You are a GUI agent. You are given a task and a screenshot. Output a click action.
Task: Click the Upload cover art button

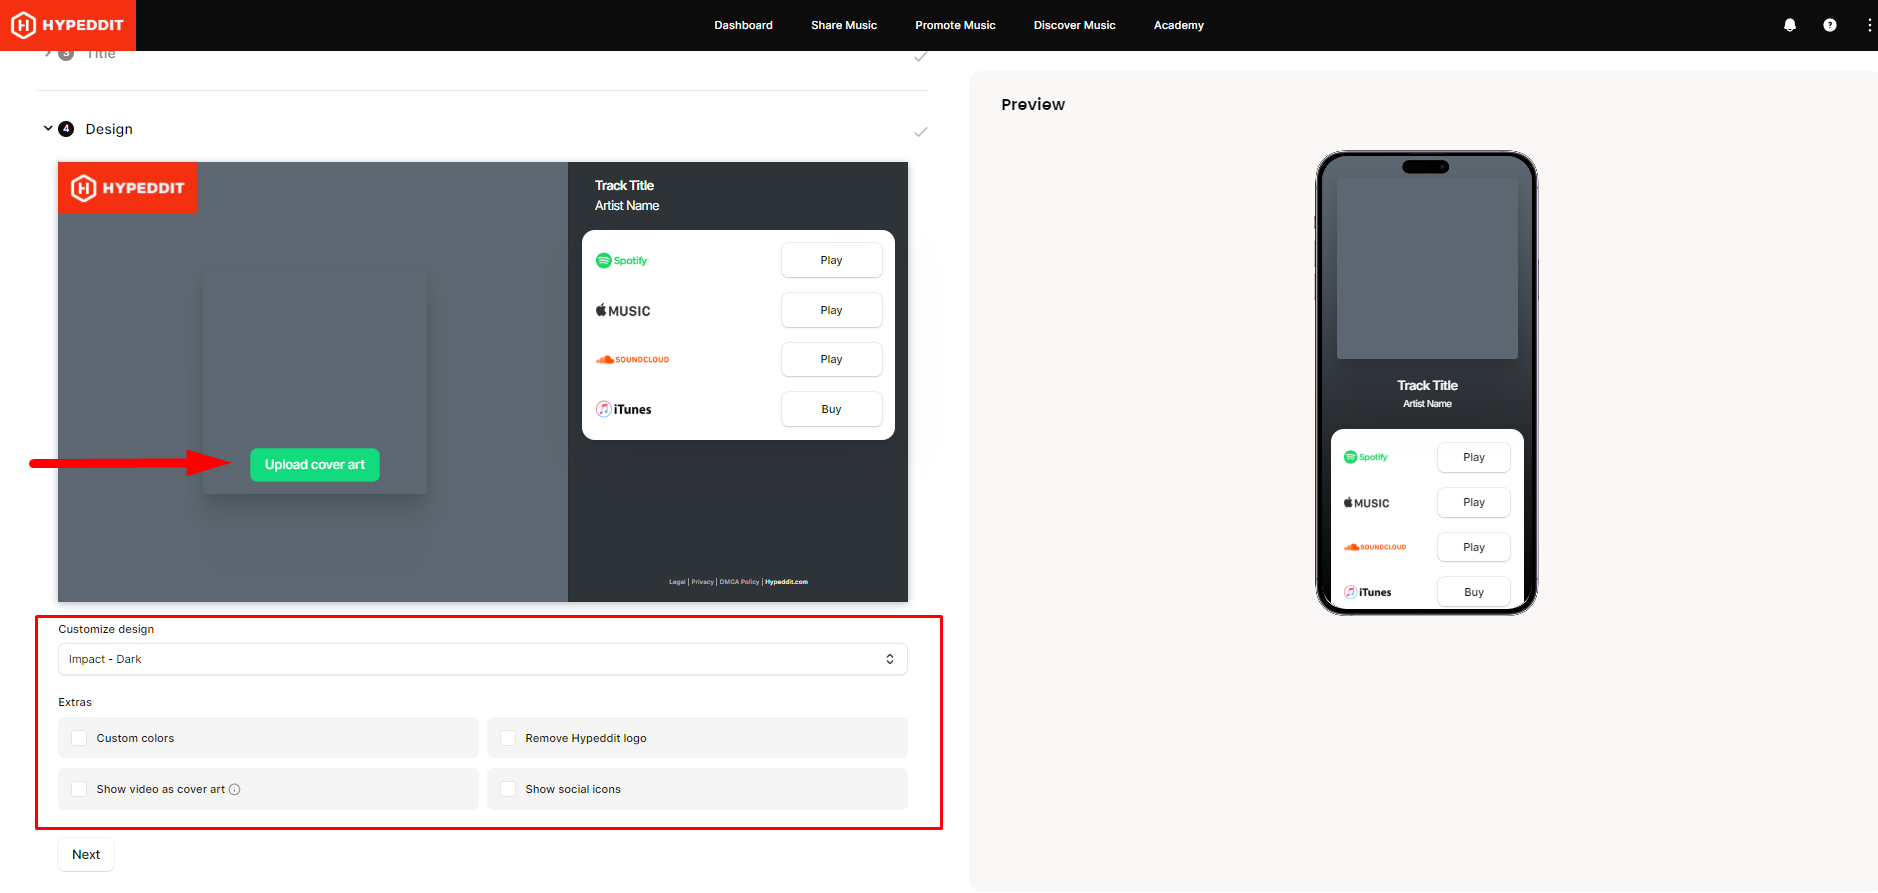[314, 465]
